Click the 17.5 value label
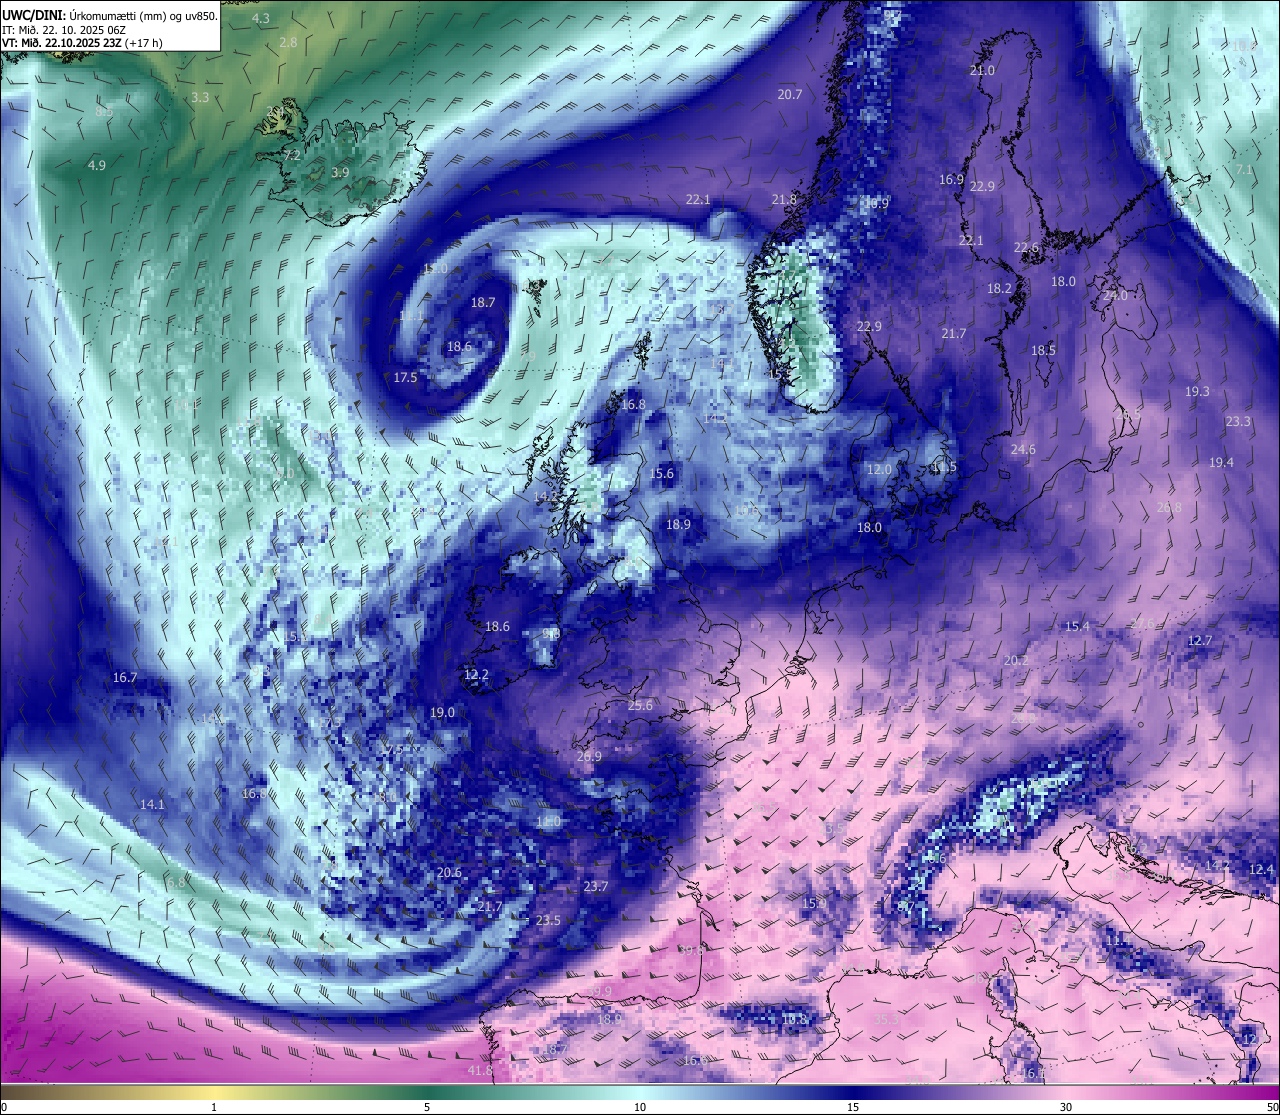Screen dimensions: 1280x1115 point(405,377)
